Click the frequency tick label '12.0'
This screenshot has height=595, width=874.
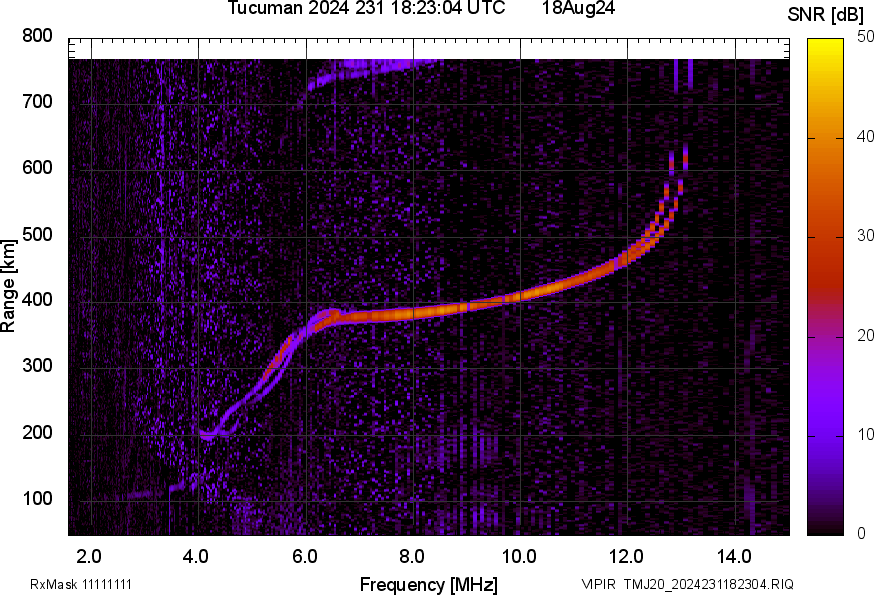(x=627, y=556)
